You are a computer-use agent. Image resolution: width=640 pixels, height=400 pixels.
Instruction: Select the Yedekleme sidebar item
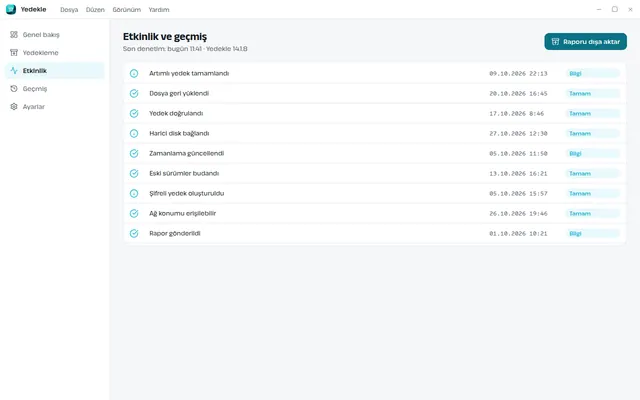click(x=55, y=53)
